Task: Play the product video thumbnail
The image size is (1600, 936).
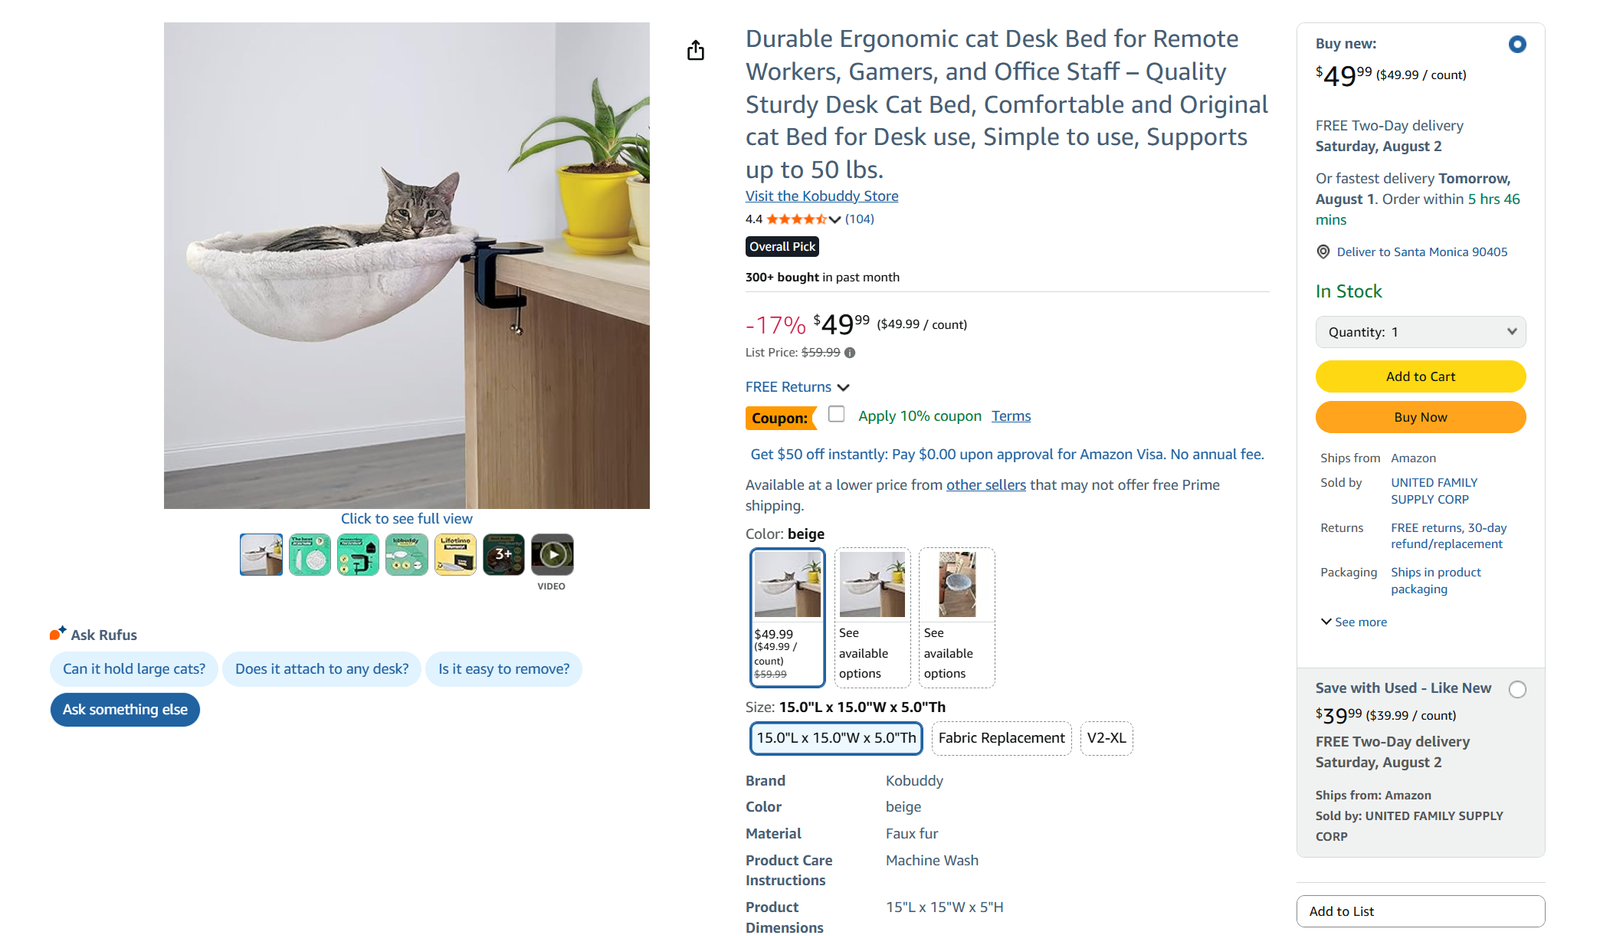Action: tap(552, 555)
